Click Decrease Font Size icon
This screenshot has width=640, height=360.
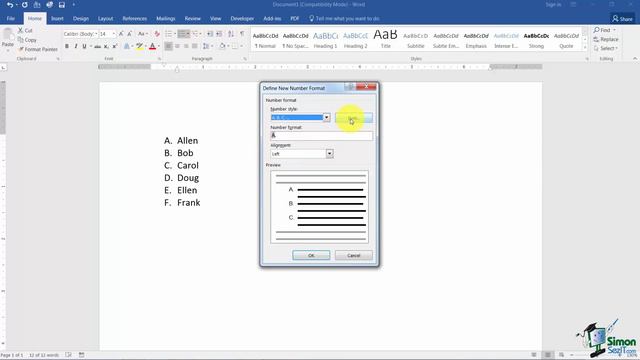click(x=129, y=34)
